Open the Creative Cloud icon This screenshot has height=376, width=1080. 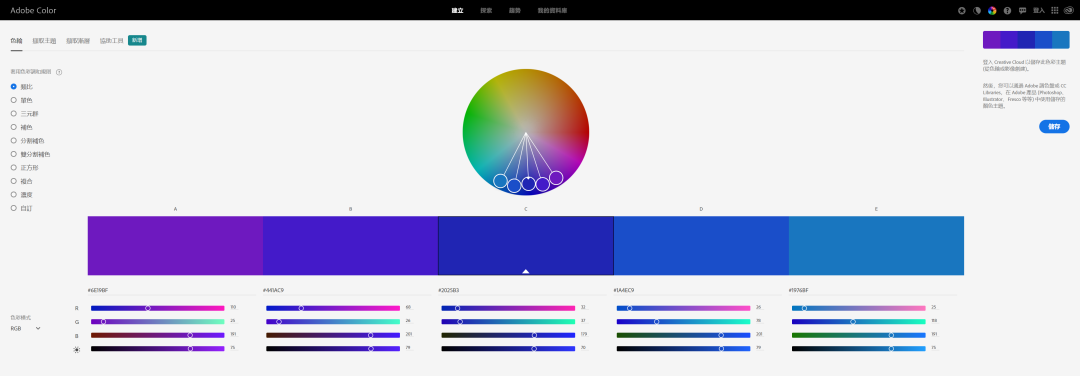[1070, 10]
